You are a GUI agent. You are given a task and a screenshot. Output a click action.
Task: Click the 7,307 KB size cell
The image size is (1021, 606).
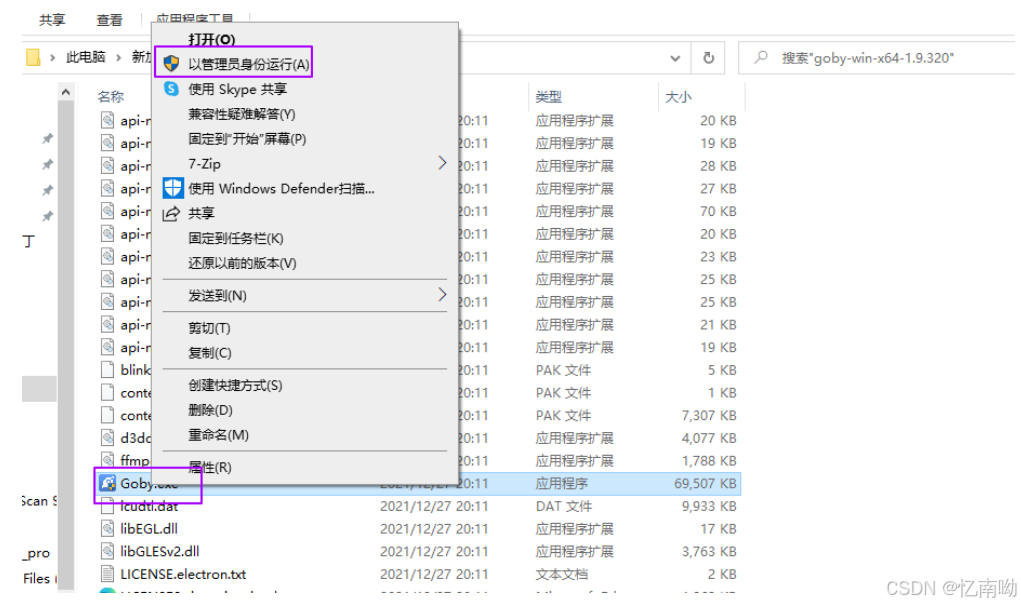pos(709,415)
